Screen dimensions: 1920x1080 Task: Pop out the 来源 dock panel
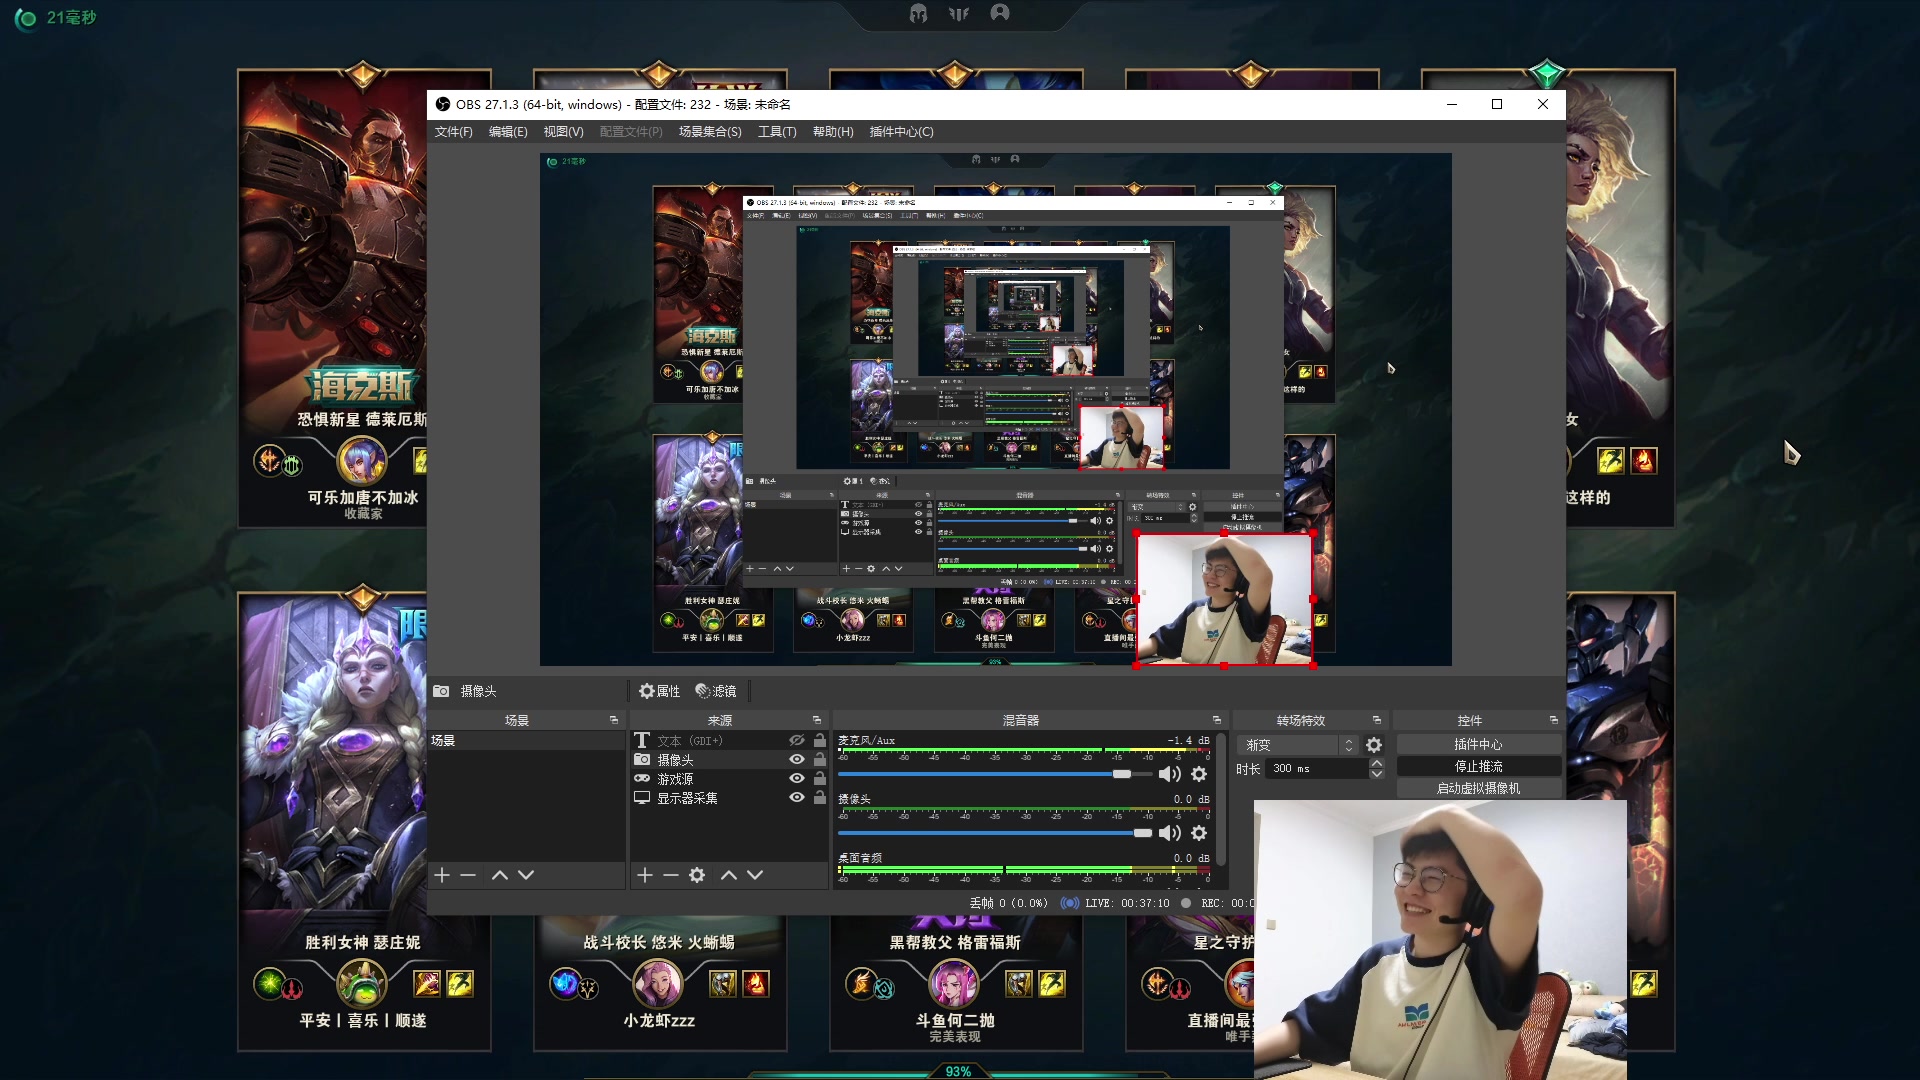coord(817,720)
